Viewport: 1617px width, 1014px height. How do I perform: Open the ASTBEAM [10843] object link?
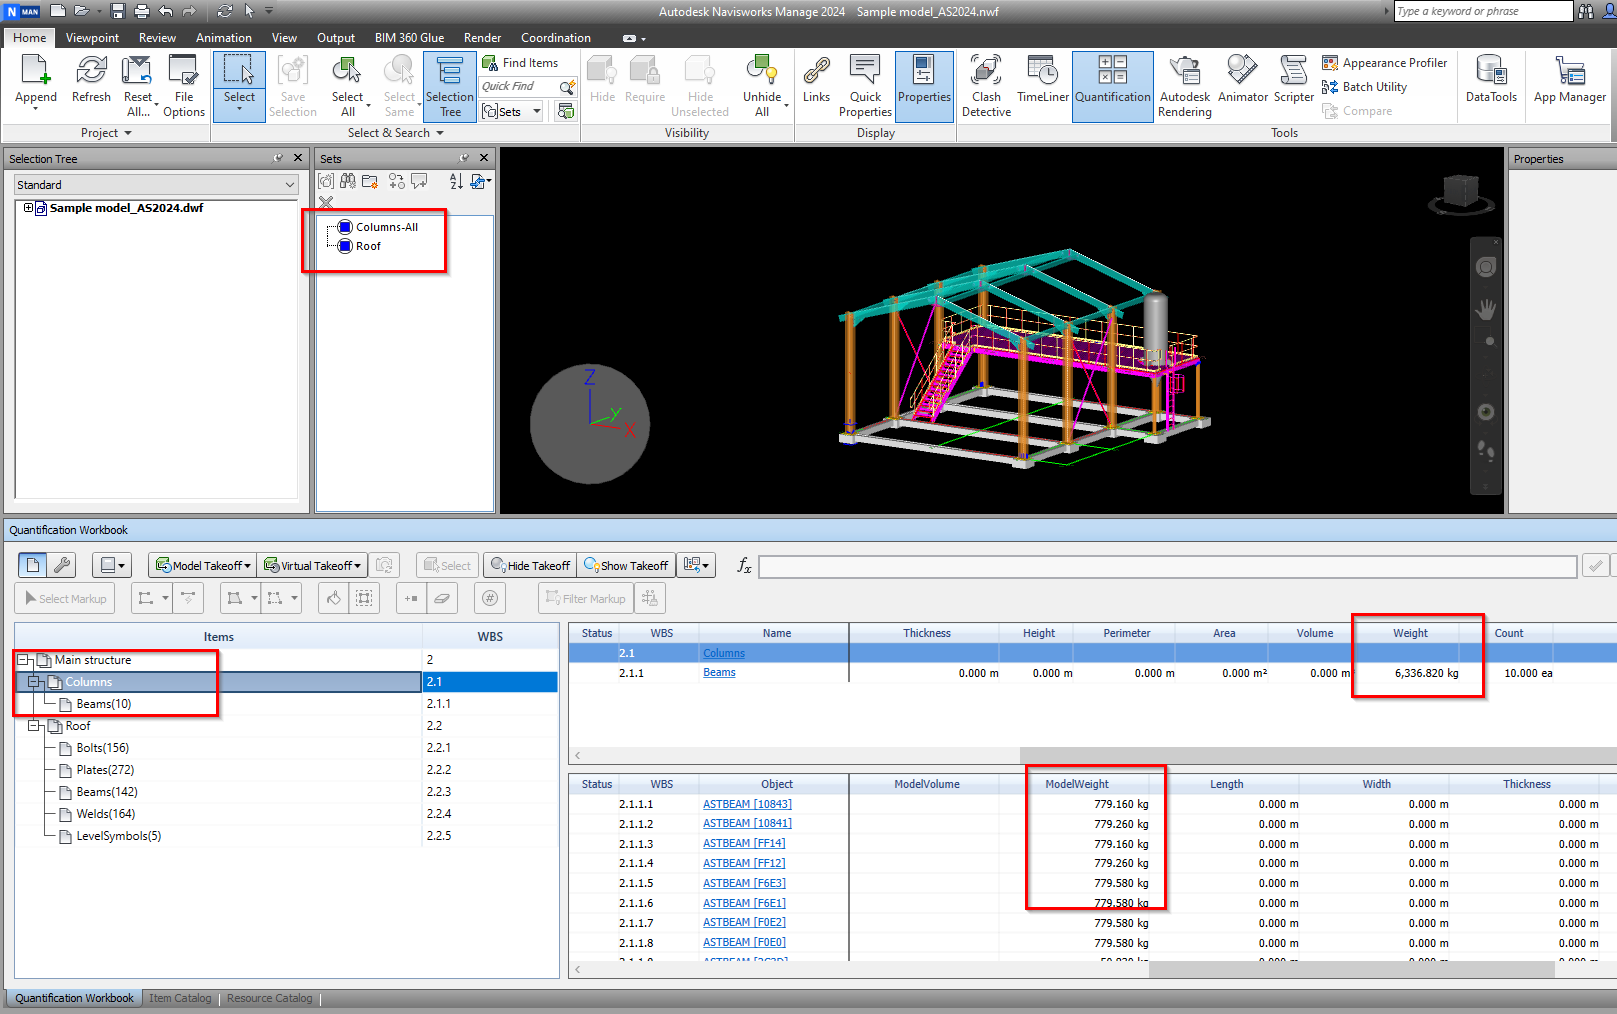(x=747, y=803)
